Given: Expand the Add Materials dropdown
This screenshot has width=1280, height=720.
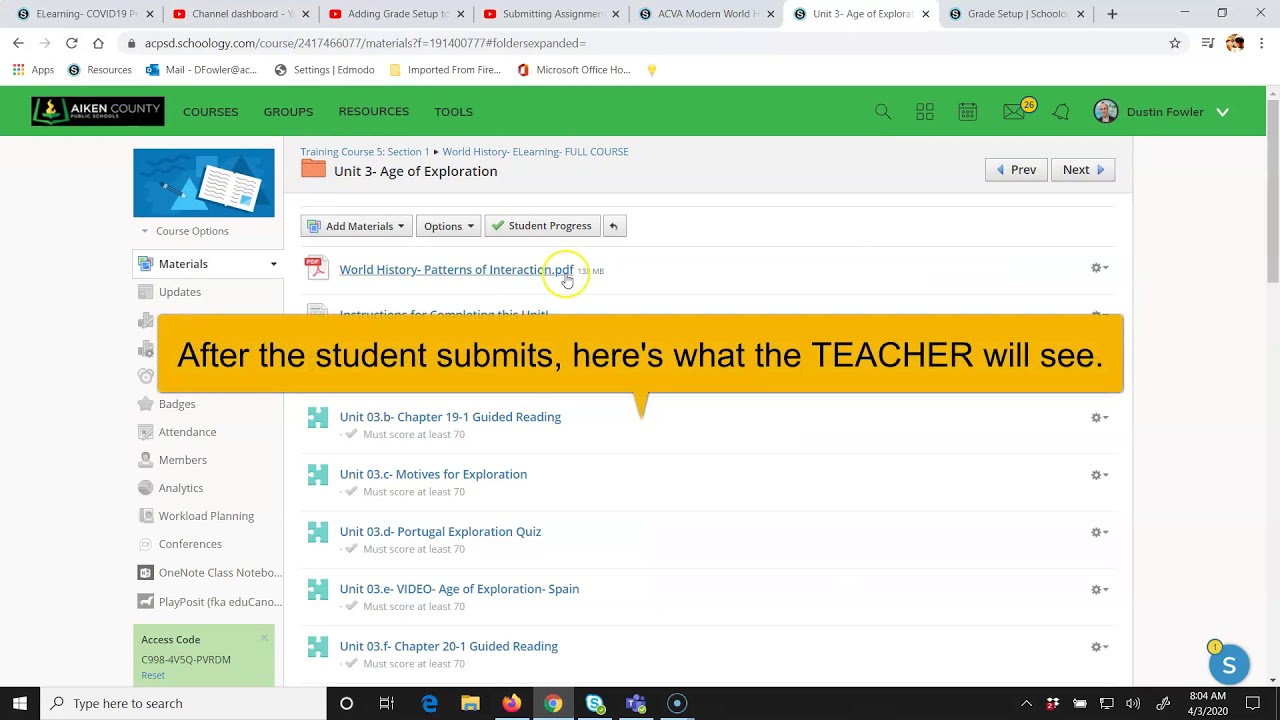Looking at the screenshot, I should (x=357, y=226).
